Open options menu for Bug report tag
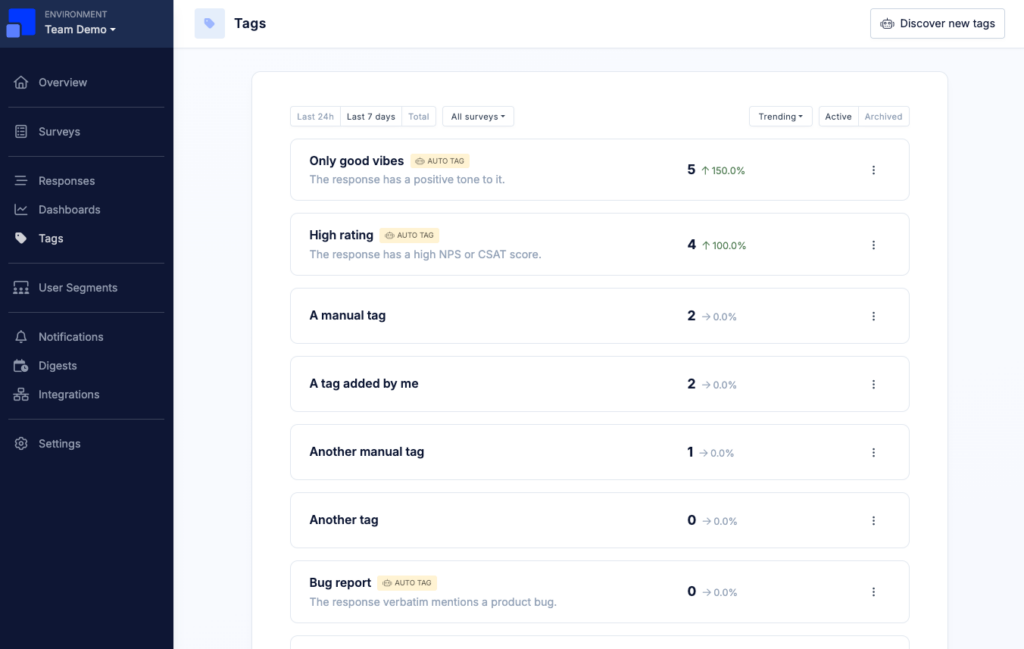Viewport: 1024px width, 649px height. tap(873, 592)
